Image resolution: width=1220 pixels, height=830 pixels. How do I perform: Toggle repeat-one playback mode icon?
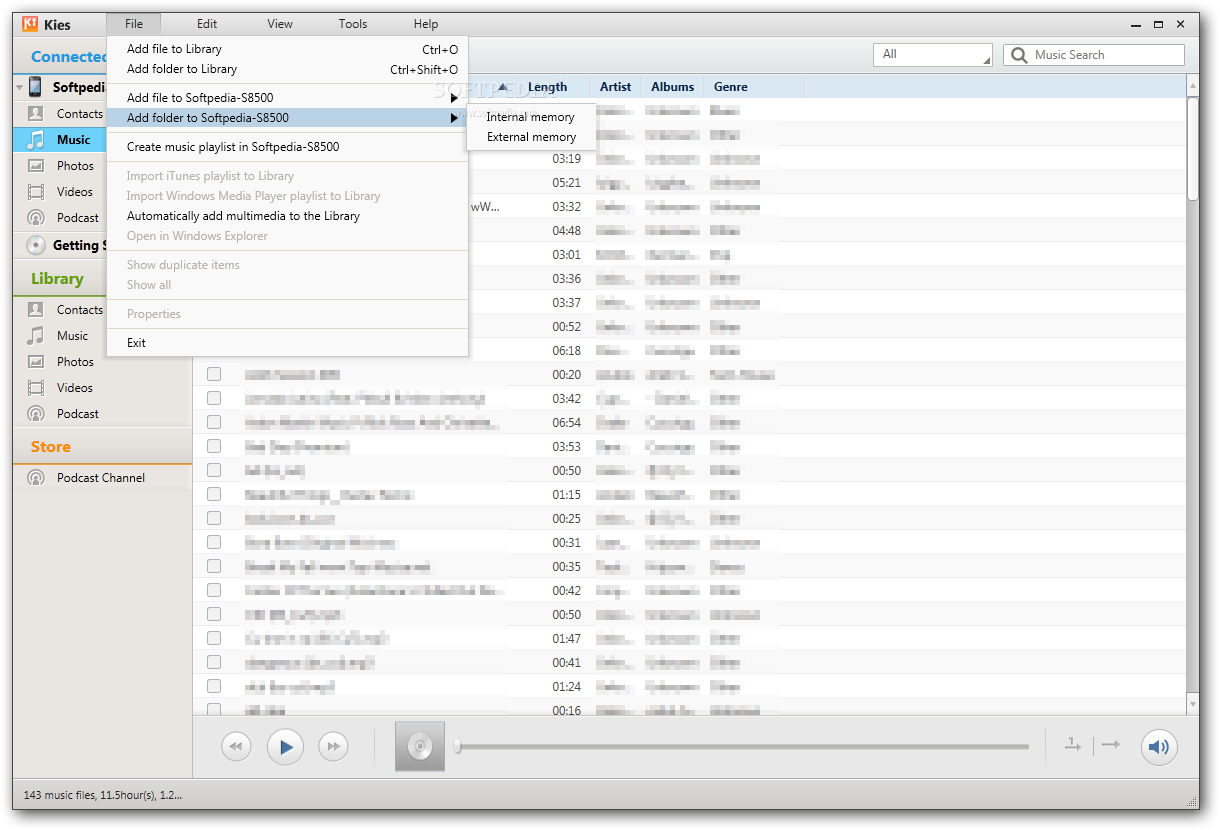(1072, 745)
